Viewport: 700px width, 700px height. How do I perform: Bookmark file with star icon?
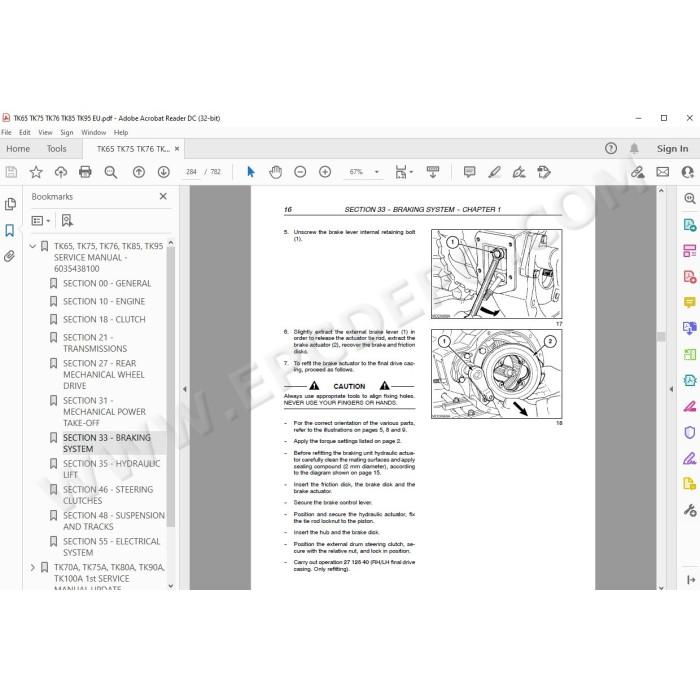[36, 172]
